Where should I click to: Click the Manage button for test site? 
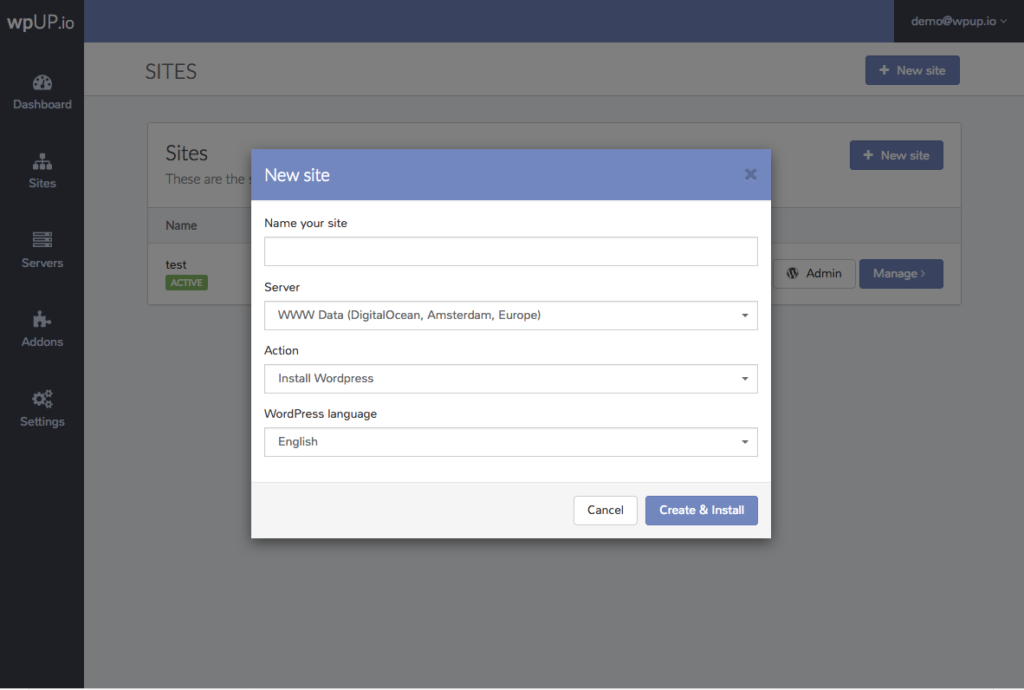coord(901,274)
